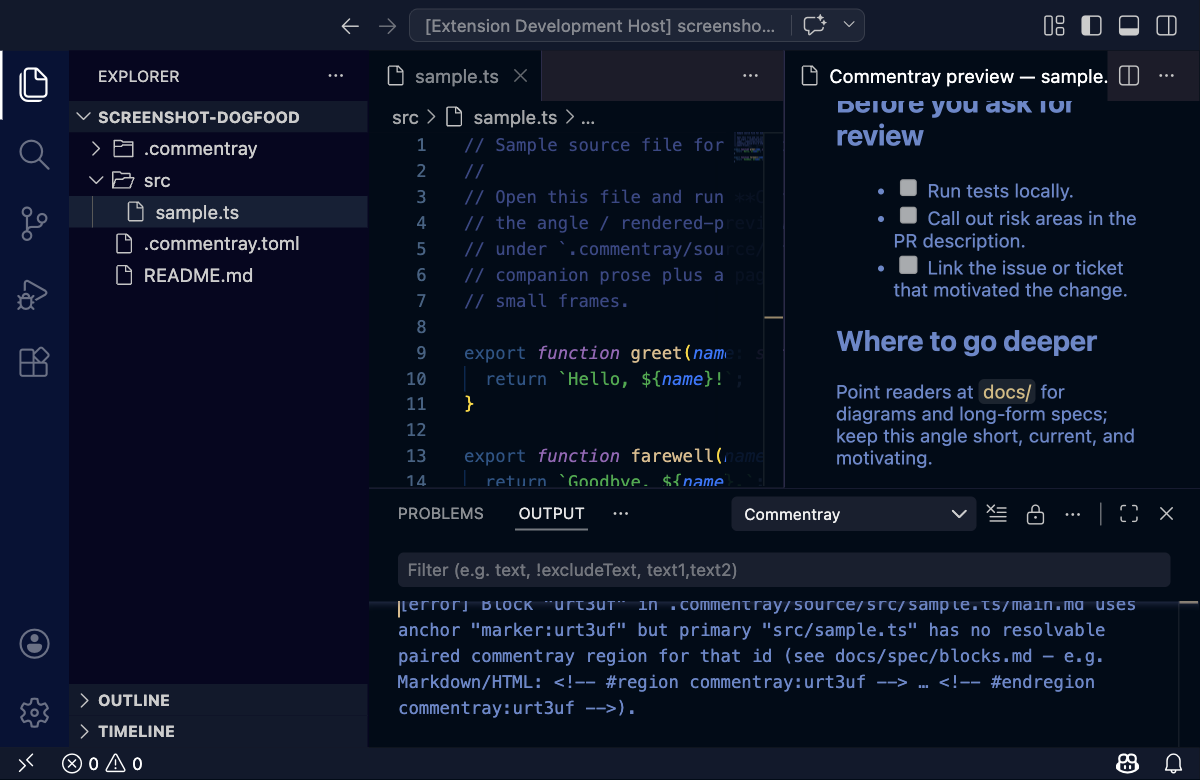1200x780 pixels.
Task: Click the 'docs/' inline code in preview
Action: [x=1007, y=392]
